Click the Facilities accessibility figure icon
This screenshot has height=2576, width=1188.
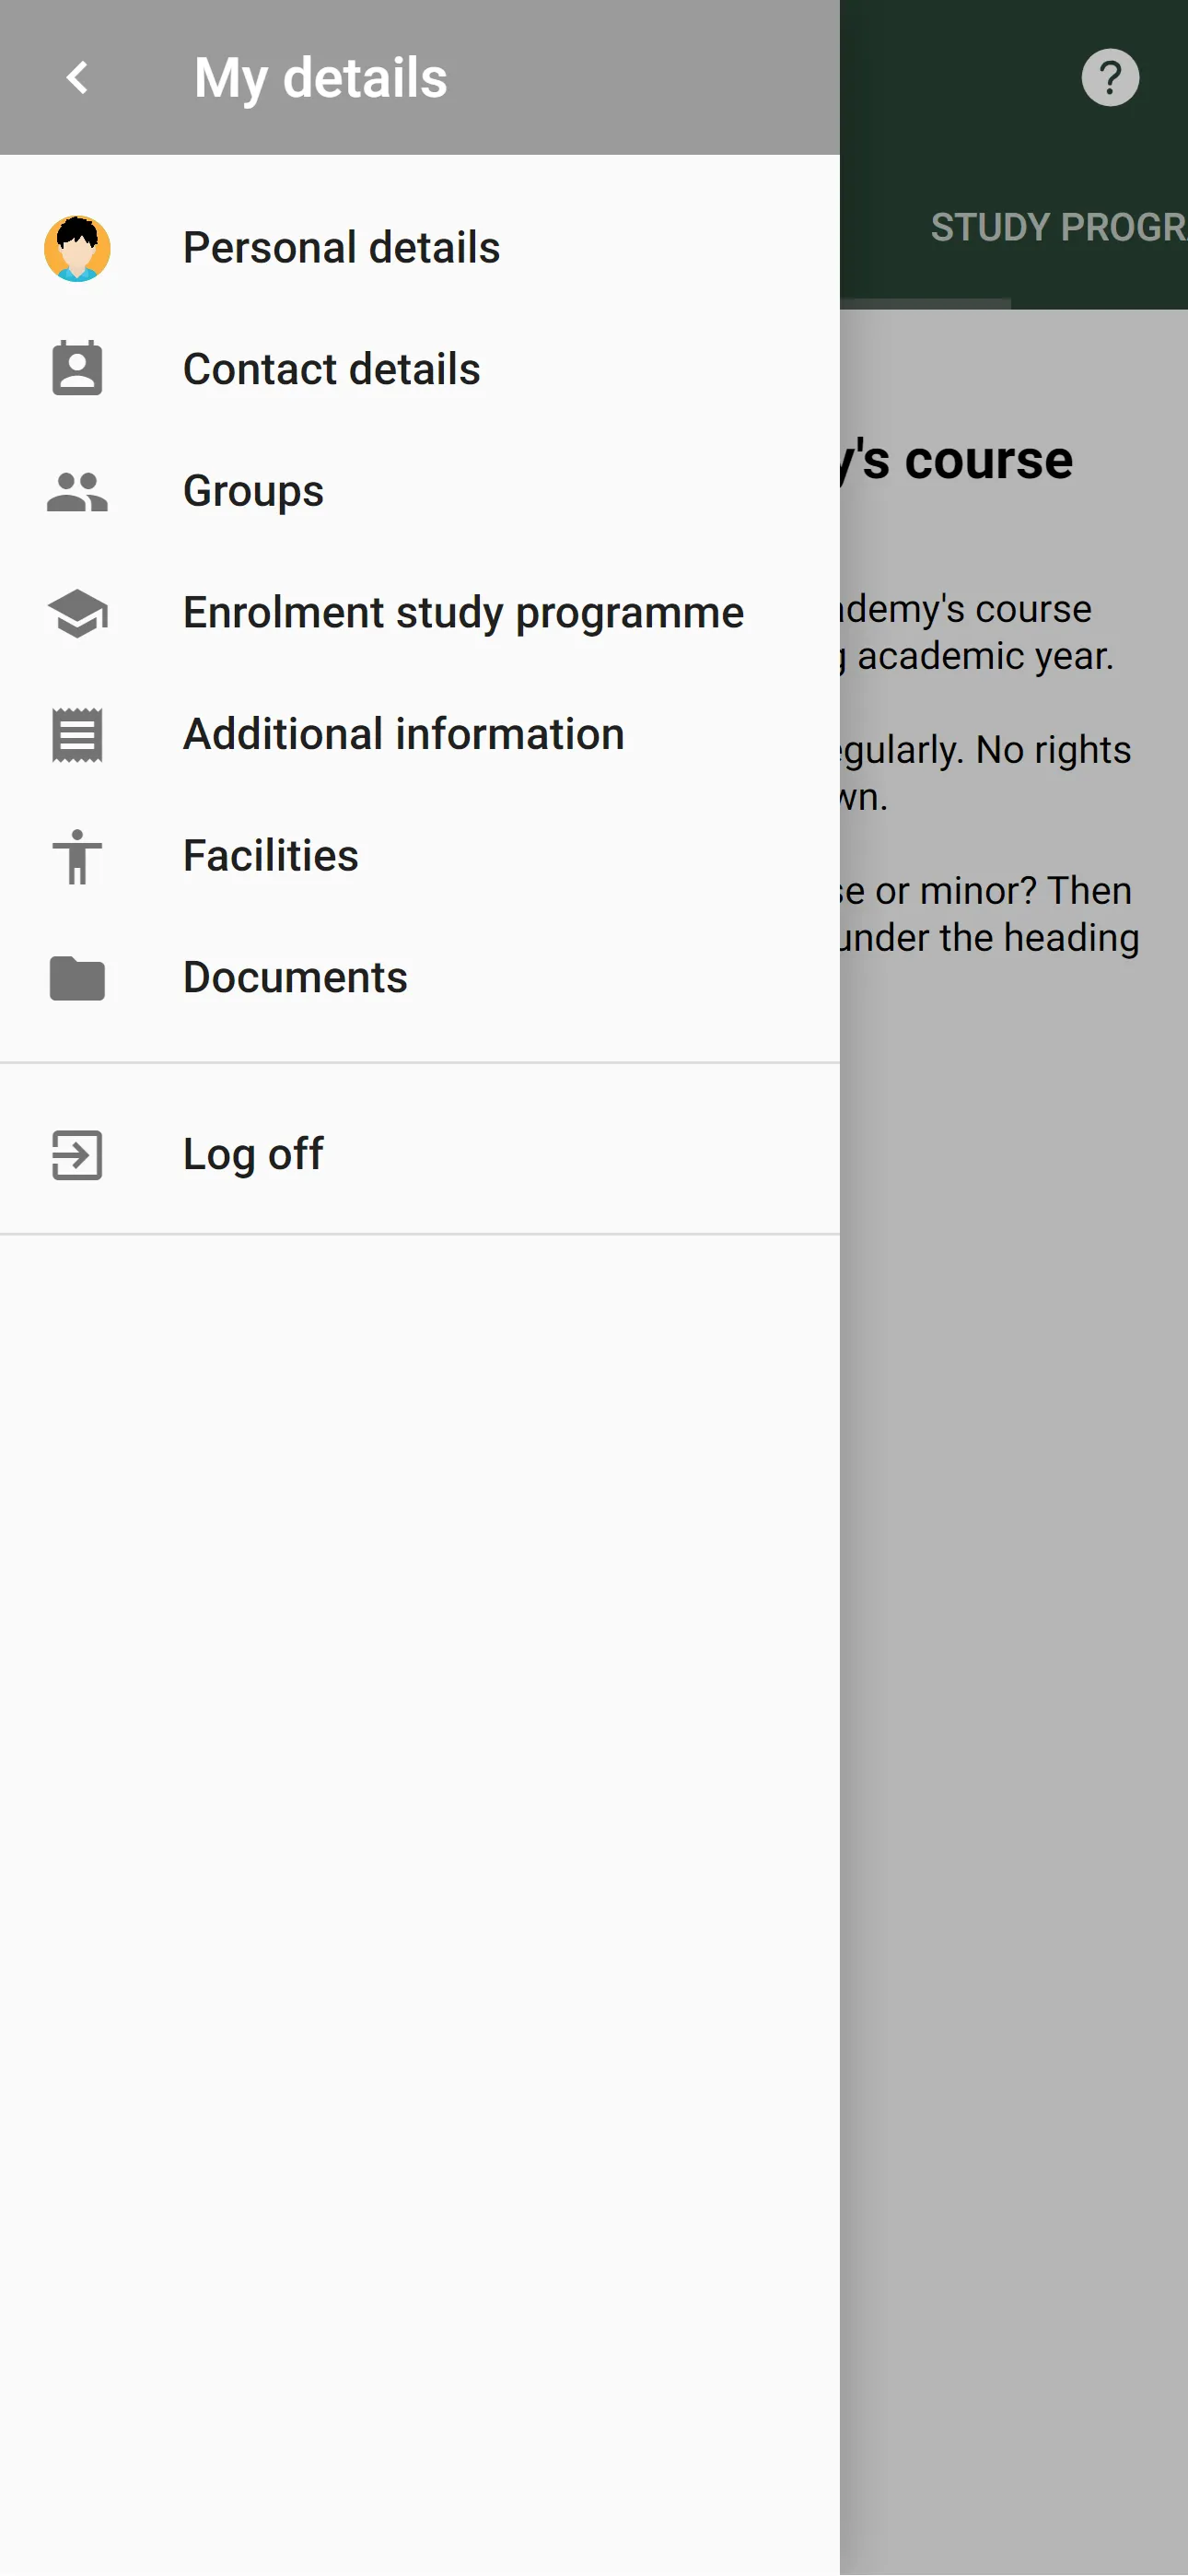pyautogui.click(x=77, y=857)
